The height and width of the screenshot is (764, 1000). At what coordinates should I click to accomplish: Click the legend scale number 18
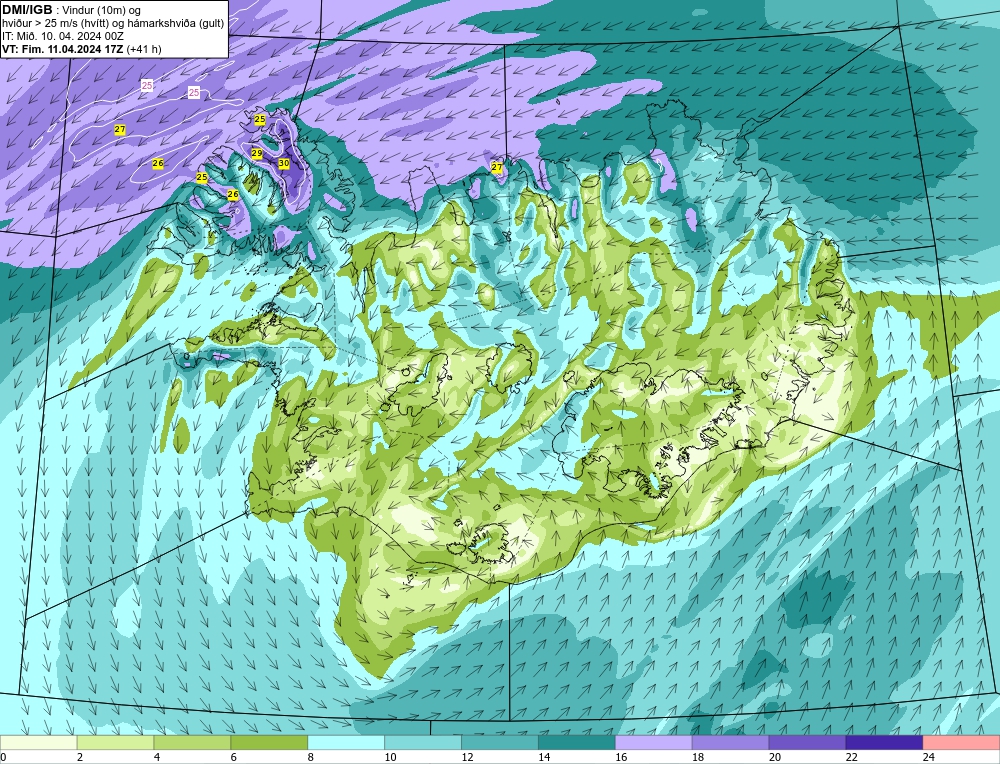[698, 757]
